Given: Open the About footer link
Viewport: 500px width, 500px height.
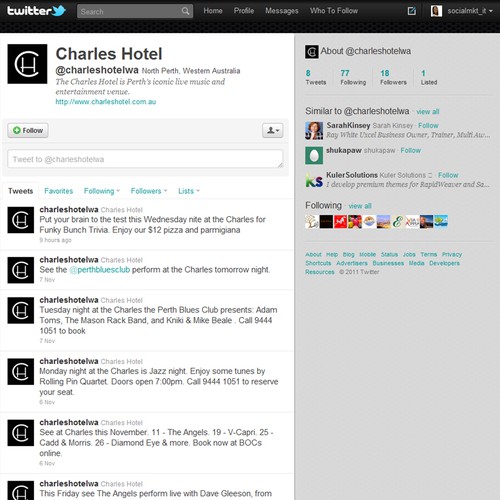Looking at the screenshot, I should [313, 254].
